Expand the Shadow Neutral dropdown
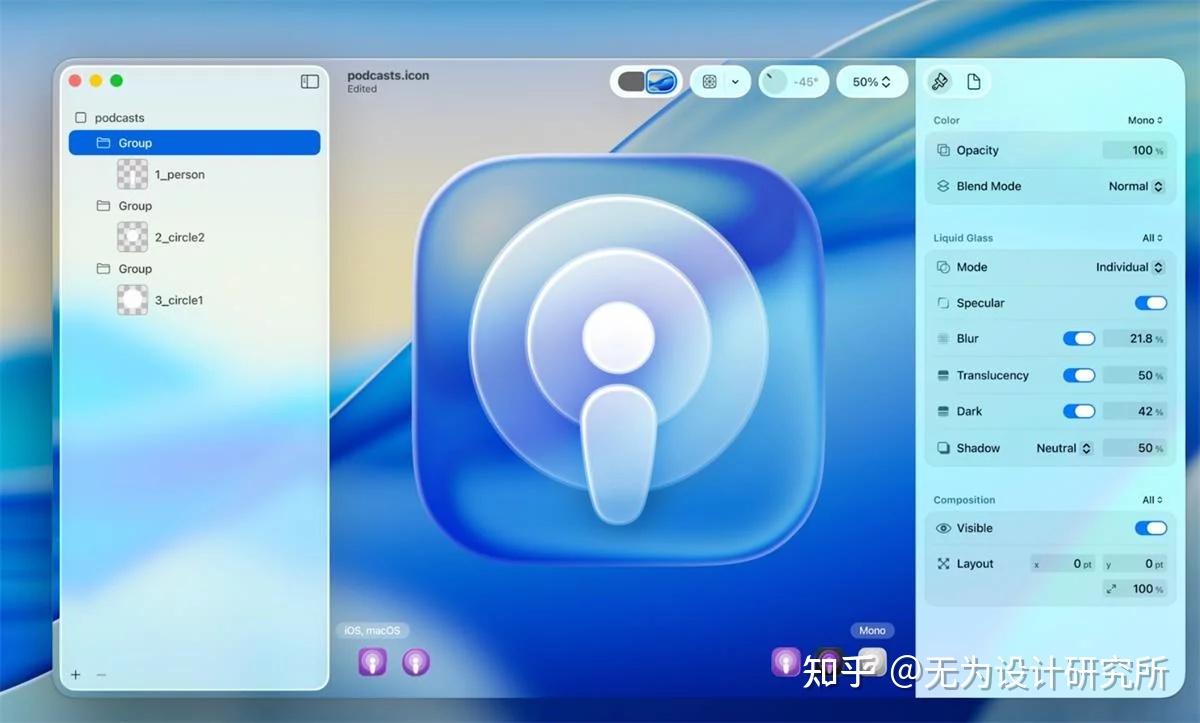 (x=1063, y=448)
